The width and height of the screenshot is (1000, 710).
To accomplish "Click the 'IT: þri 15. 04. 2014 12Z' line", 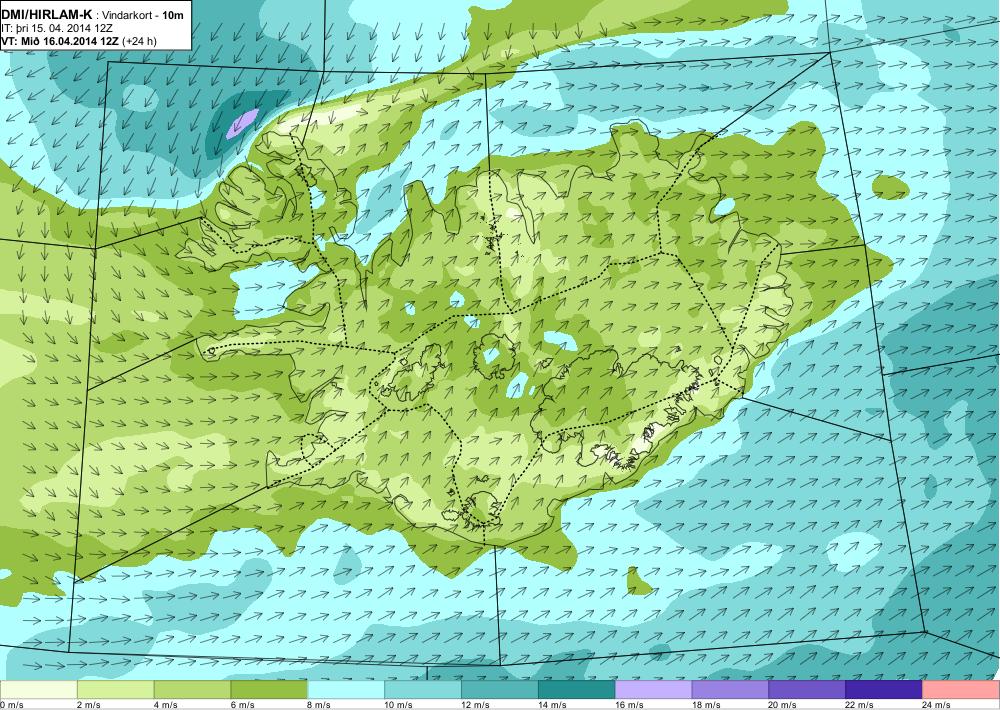I will [57, 28].
